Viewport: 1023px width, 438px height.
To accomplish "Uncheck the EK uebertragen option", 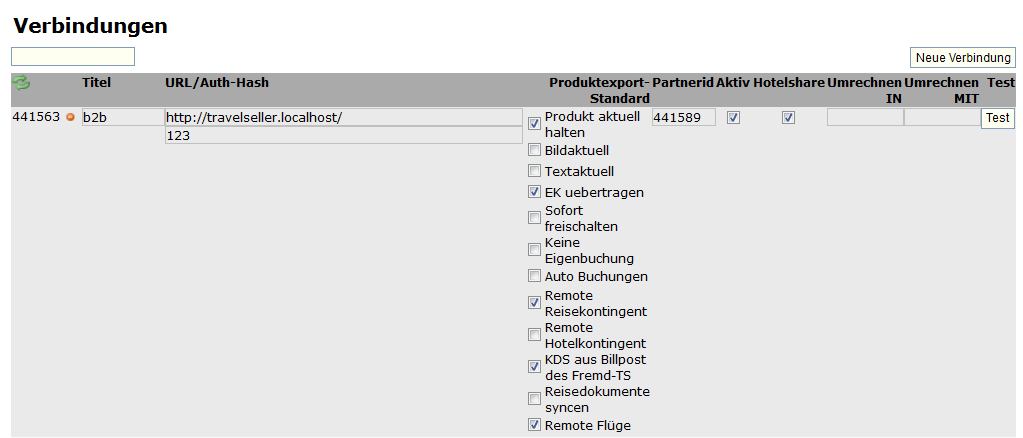I will 535,192.
